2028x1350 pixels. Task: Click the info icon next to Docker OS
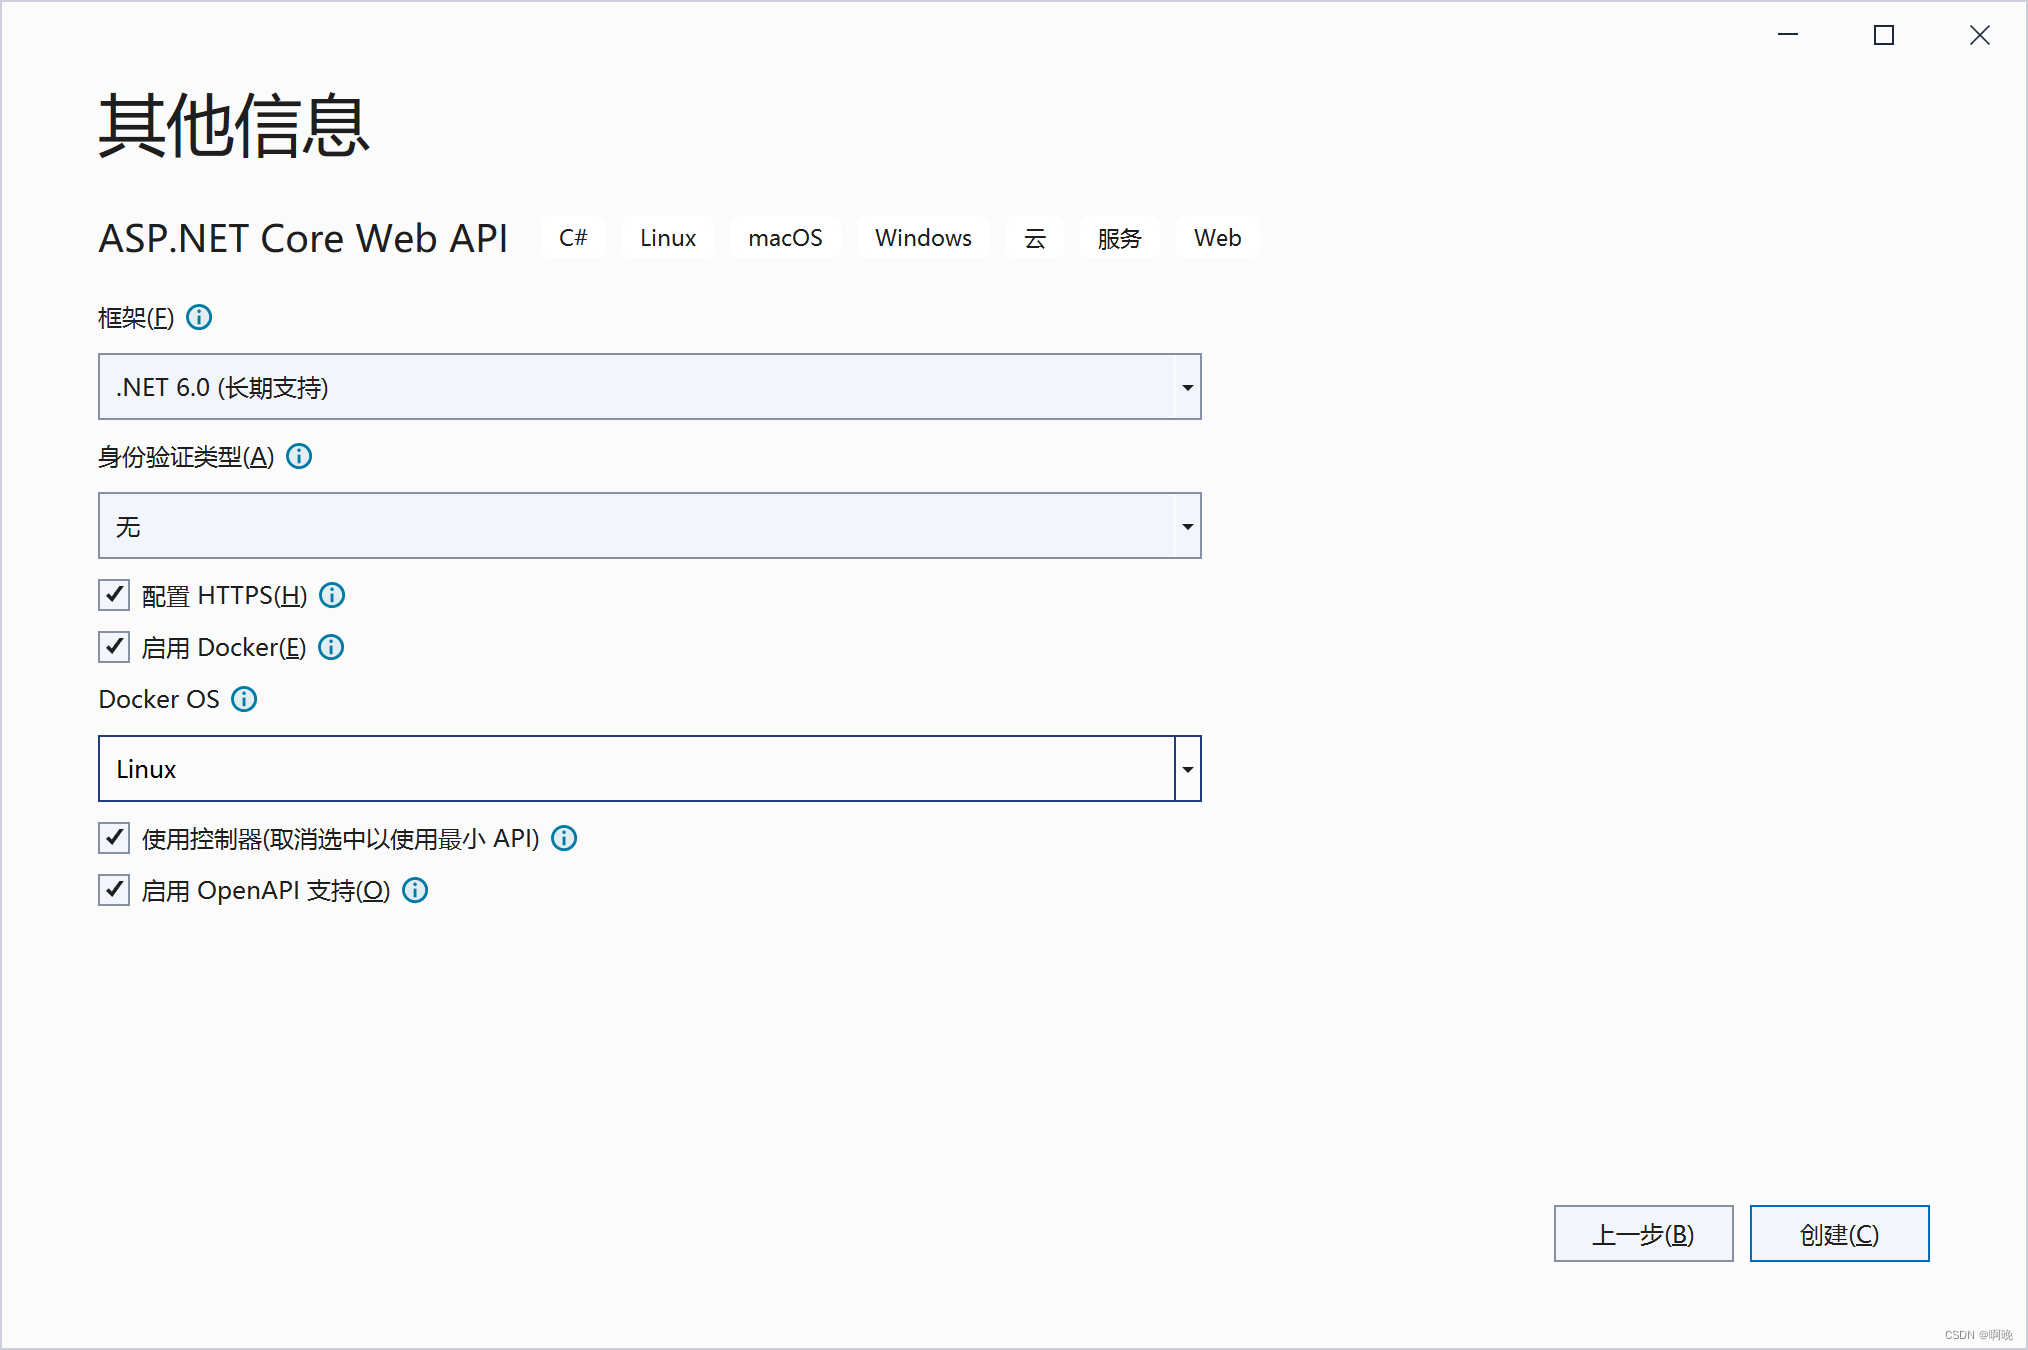click(x=244, y=699)
